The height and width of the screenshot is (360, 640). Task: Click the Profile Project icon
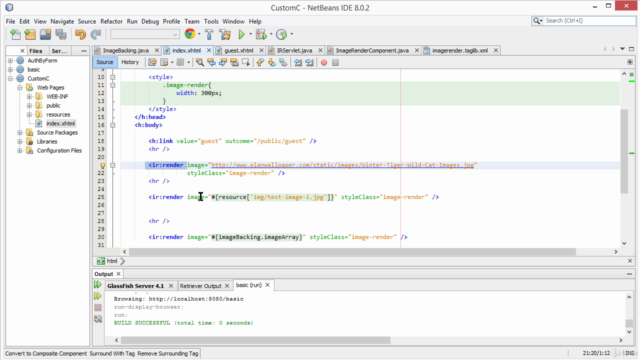[282, 35]
